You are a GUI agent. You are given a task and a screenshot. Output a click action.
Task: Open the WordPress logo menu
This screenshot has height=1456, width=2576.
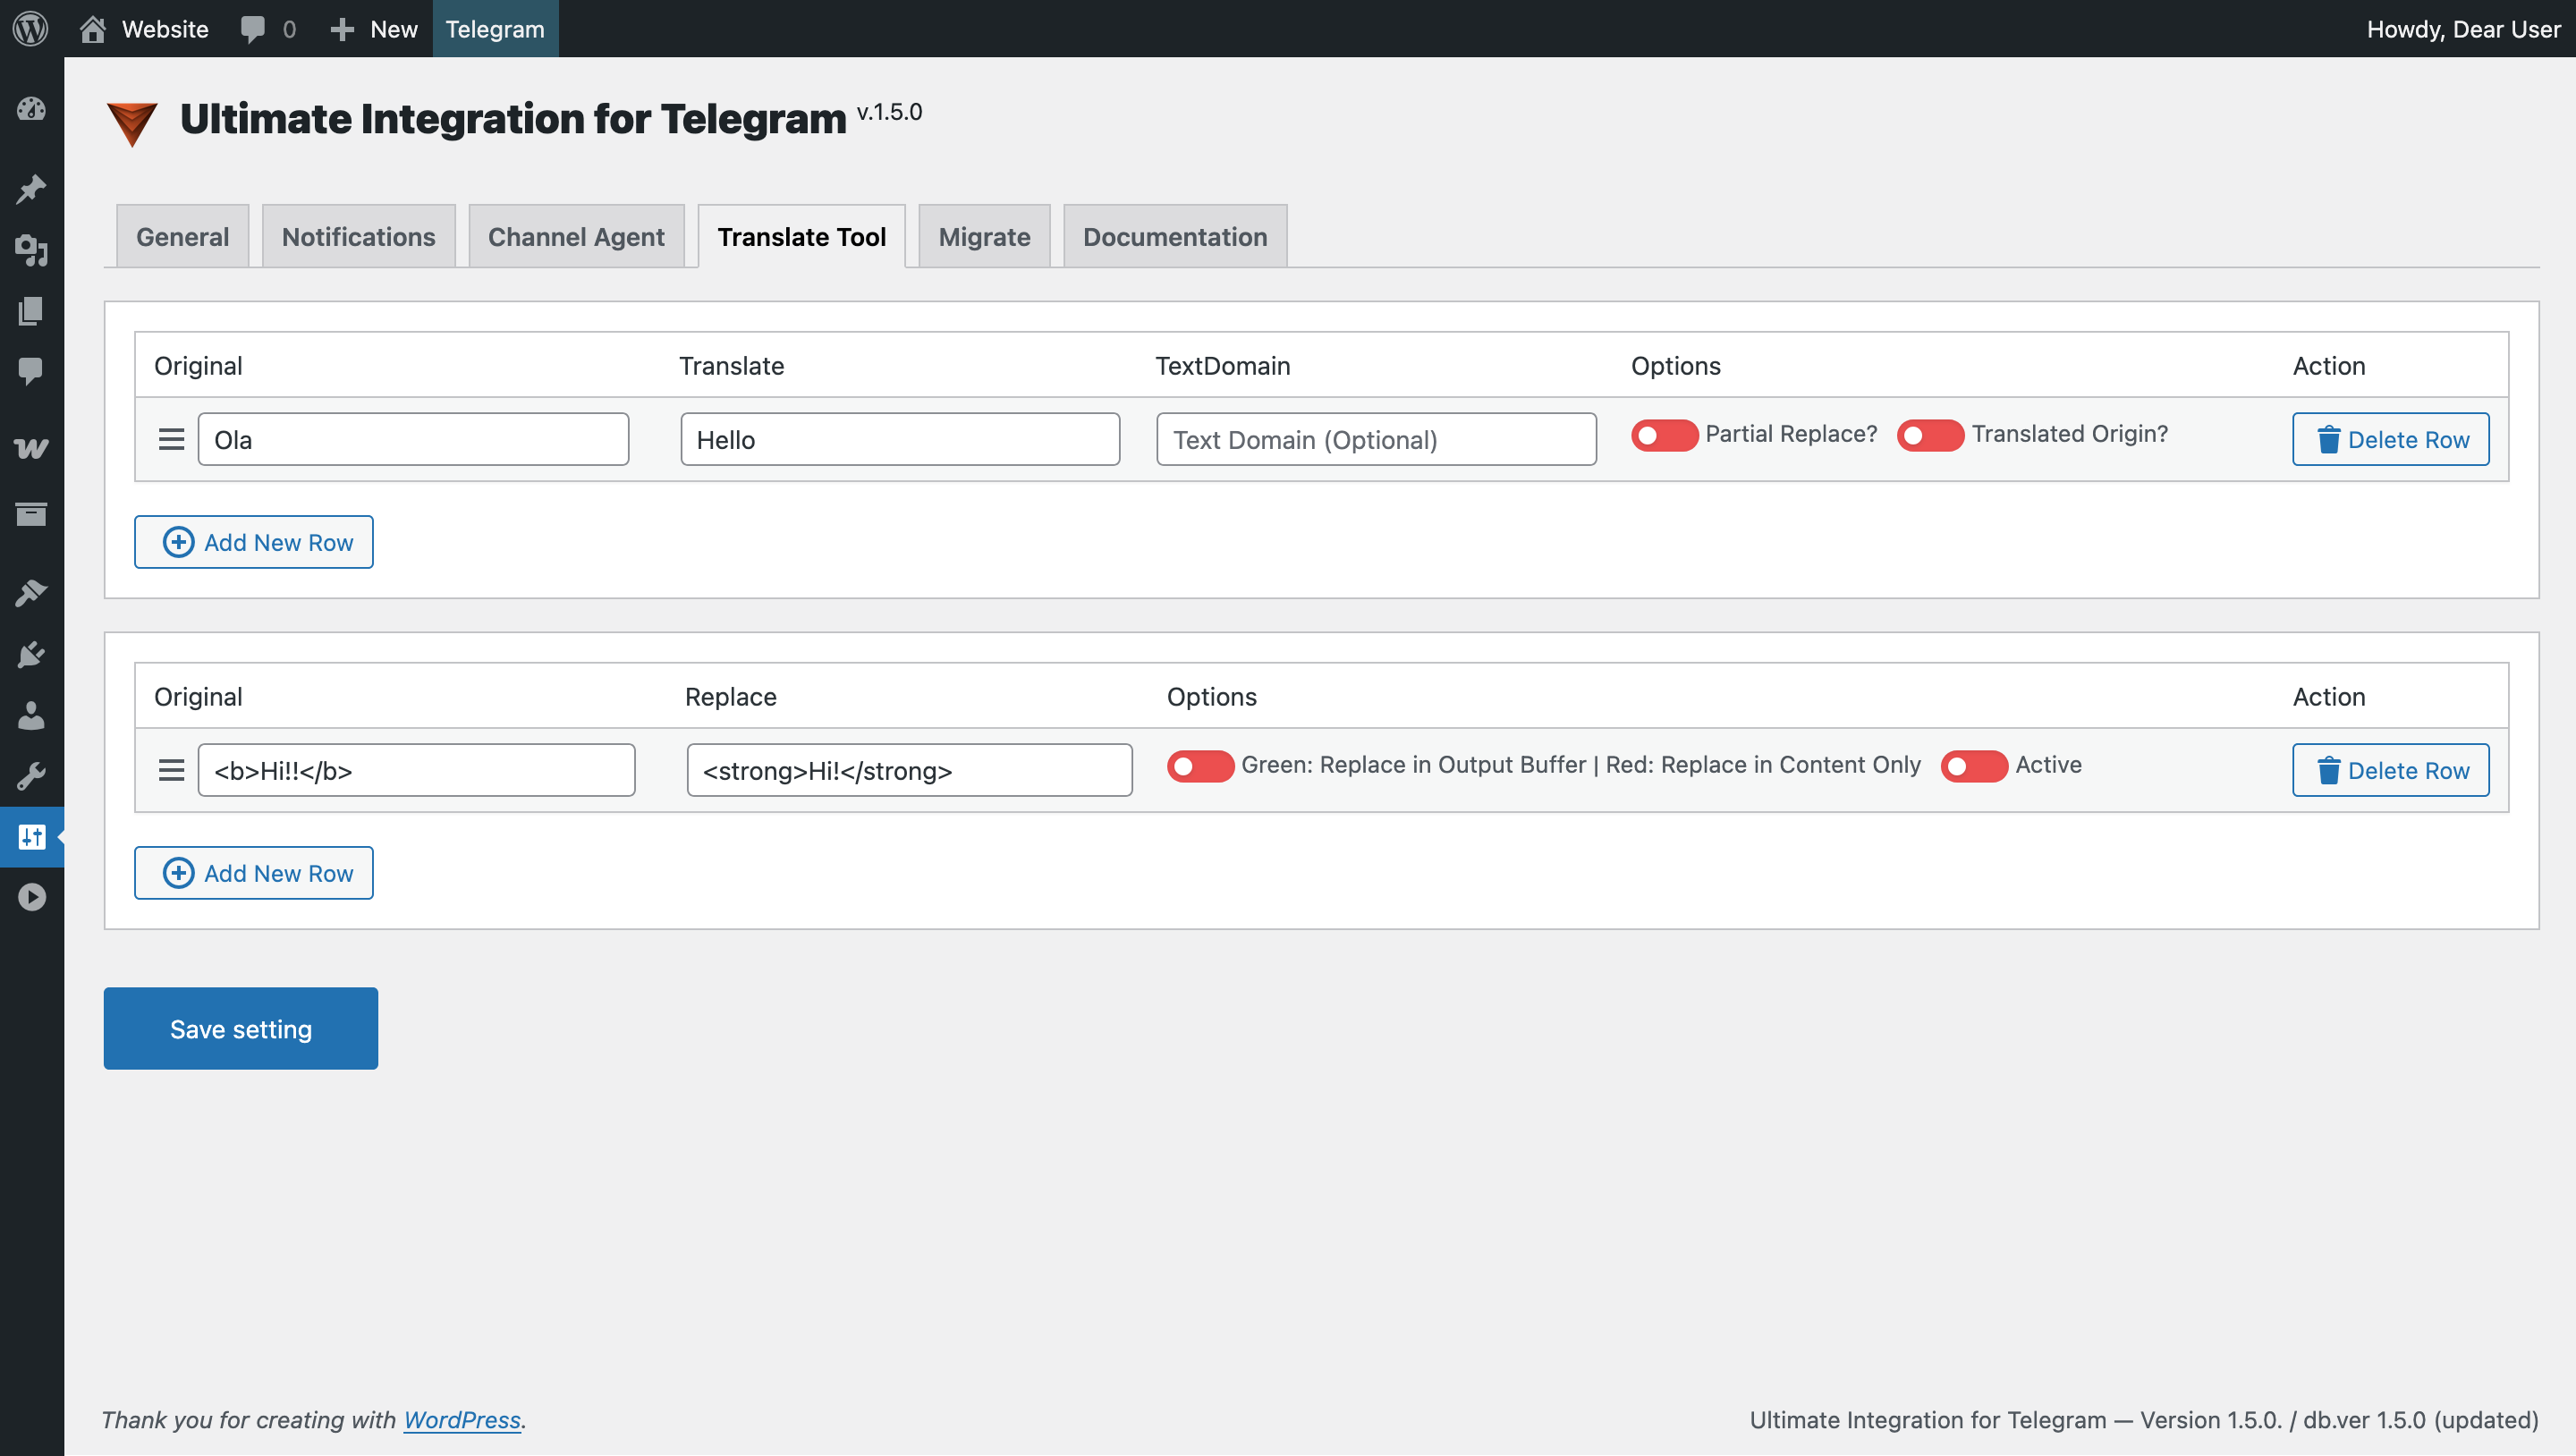click(31, 28)
